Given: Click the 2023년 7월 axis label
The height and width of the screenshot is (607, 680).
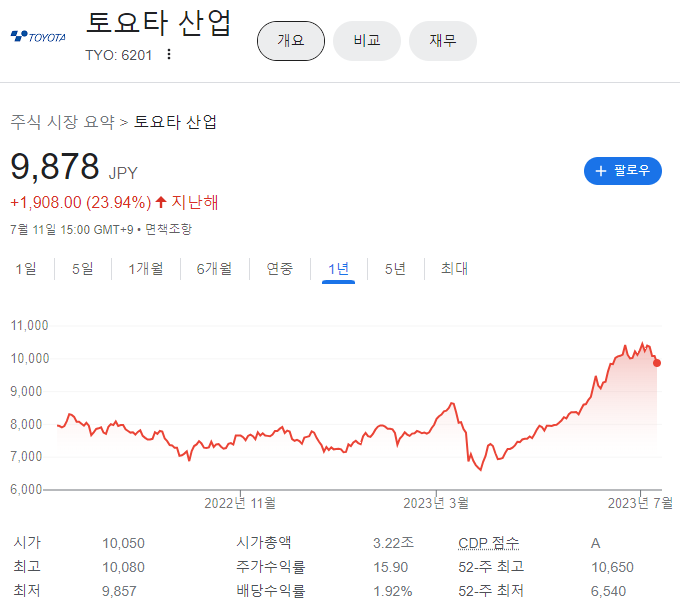Looking at the screenshot, I should pos(640,503).
